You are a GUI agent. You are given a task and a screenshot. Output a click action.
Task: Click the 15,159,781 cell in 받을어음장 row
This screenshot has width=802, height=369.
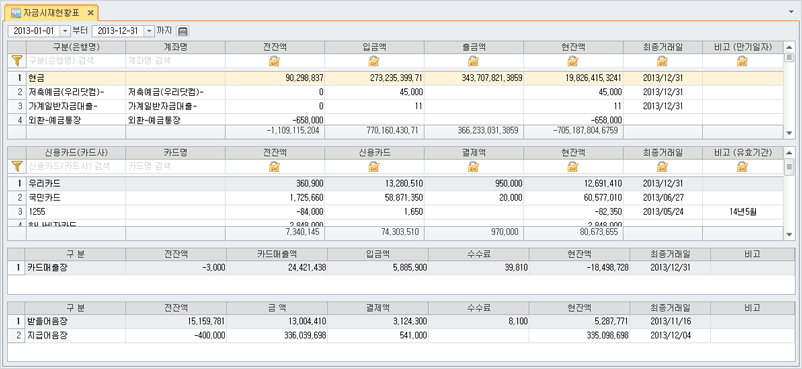pos(177,322)
